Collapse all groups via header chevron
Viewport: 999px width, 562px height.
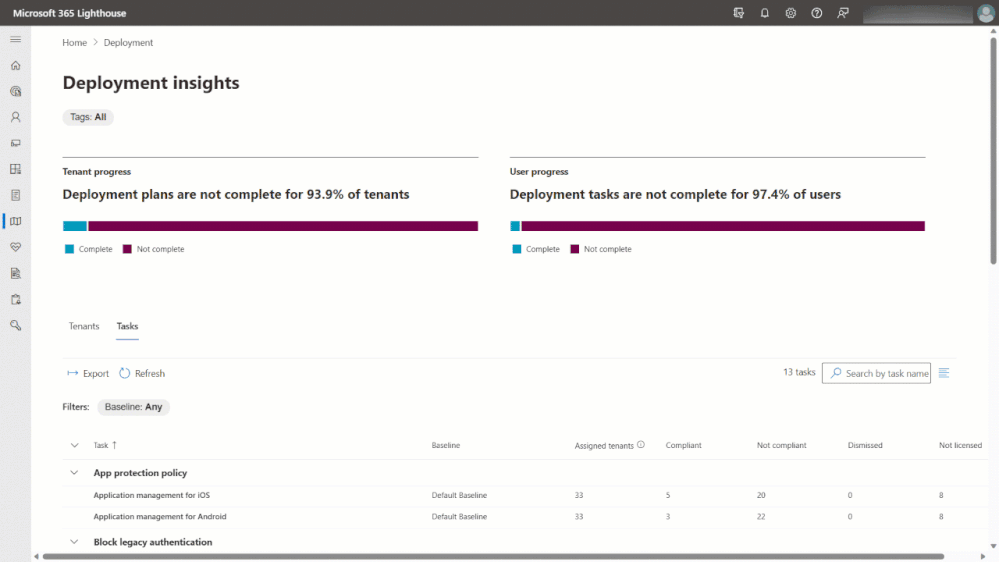coord(74,445)
